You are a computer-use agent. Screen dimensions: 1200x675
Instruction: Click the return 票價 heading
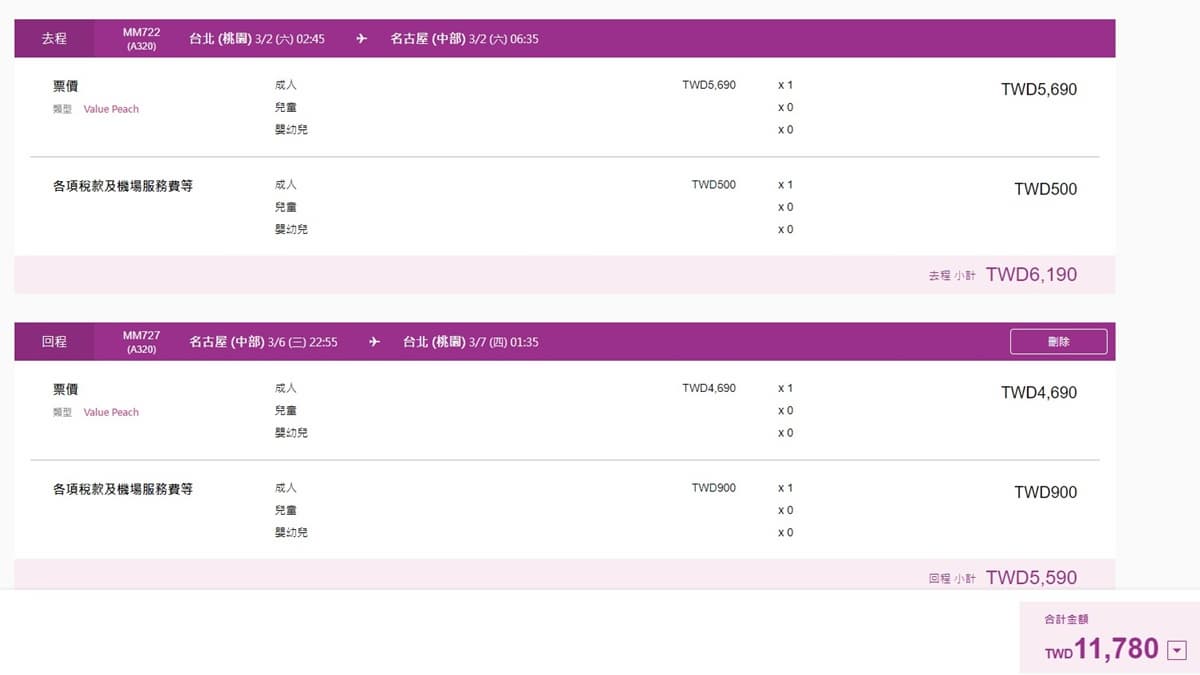click(x=65, y=390)
